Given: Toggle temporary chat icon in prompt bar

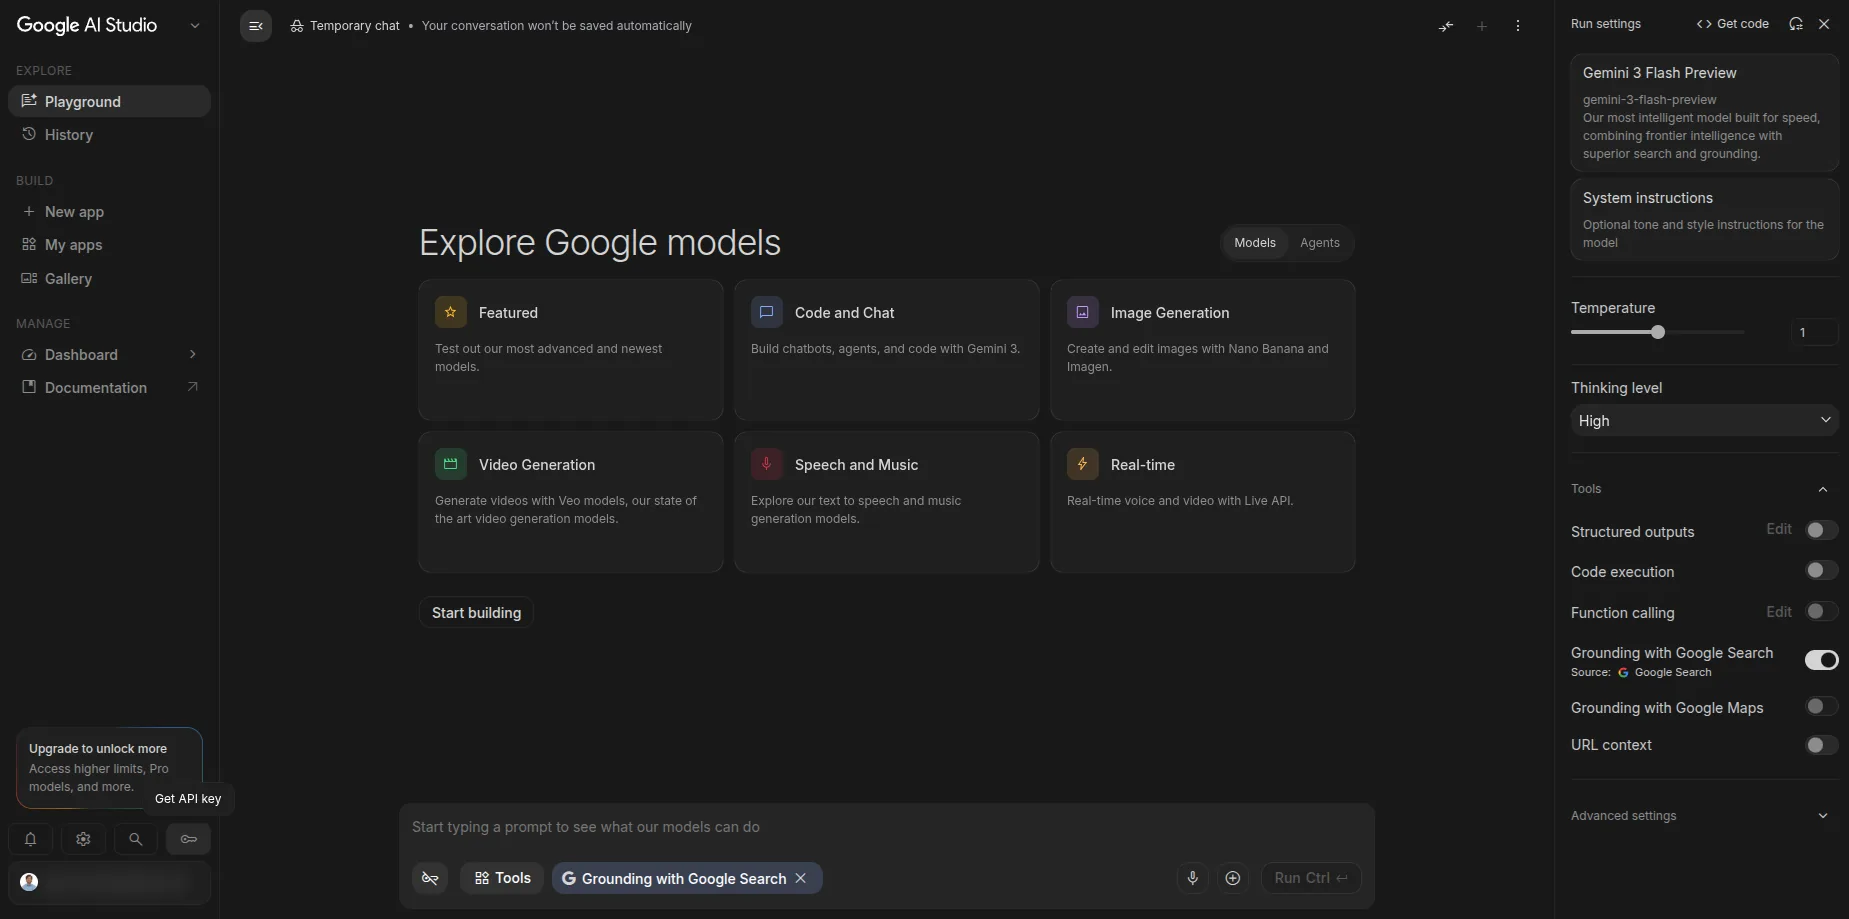Looking at the screenshot, I should (430, 878).
